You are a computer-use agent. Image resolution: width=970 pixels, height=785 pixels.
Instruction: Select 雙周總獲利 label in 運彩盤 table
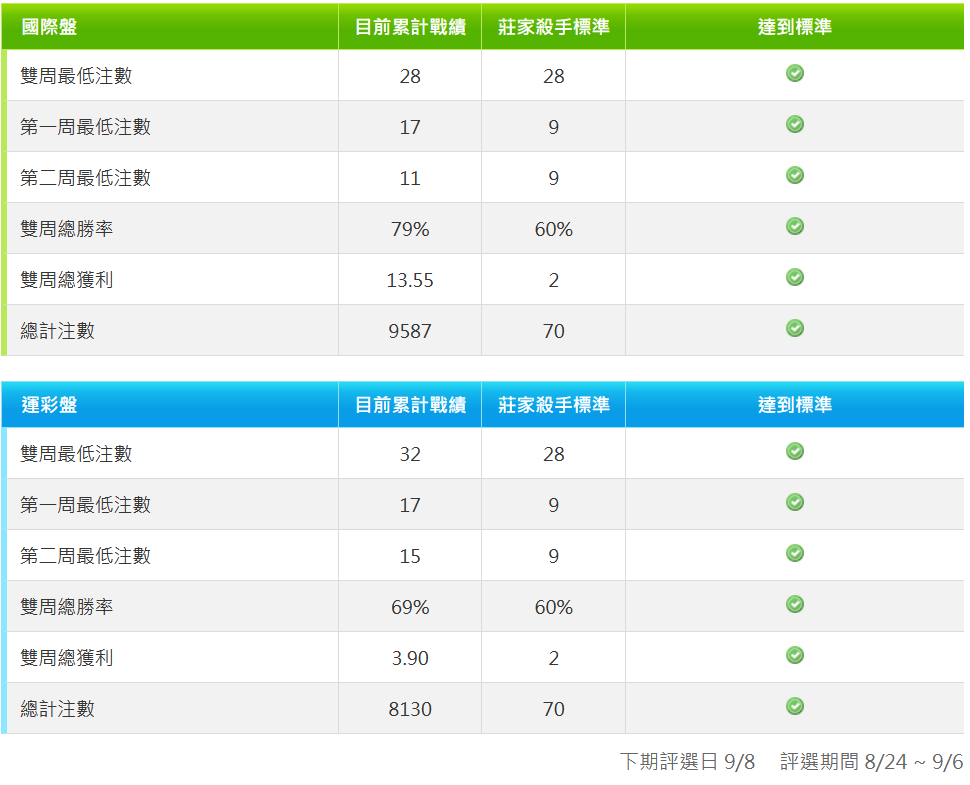pos(67,658)
